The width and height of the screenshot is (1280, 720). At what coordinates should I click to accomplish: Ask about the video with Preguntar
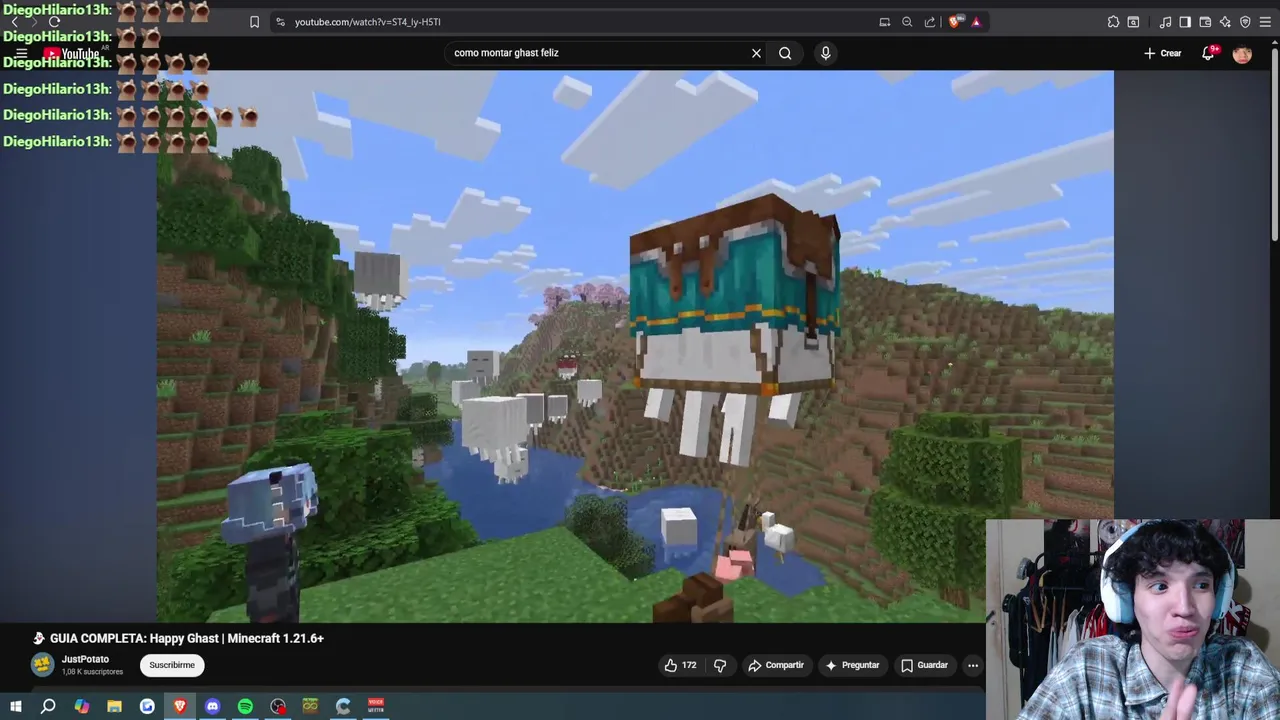click(852, 665)
